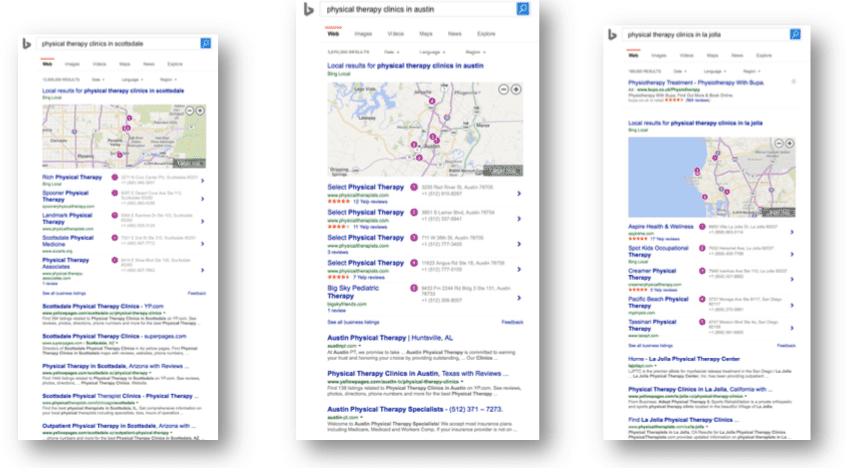Expand the Aspire Health & Wellness listing arrow
846x468 pixels.
point(792,232)
